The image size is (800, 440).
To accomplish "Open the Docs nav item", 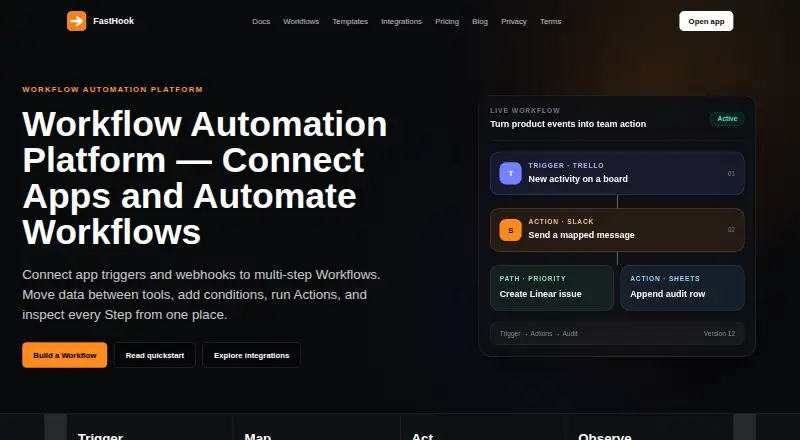I will tap(261, 21).
